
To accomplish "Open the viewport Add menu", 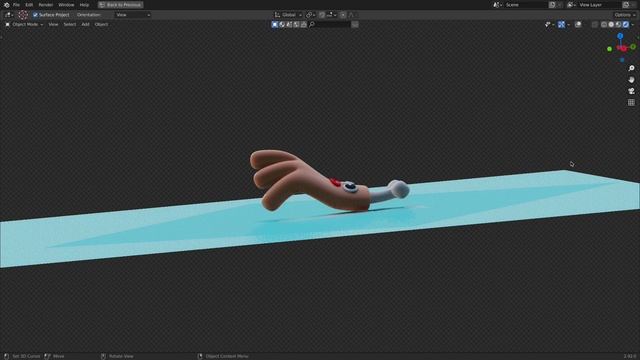I will pyautogui.click(x=85, y=24).
